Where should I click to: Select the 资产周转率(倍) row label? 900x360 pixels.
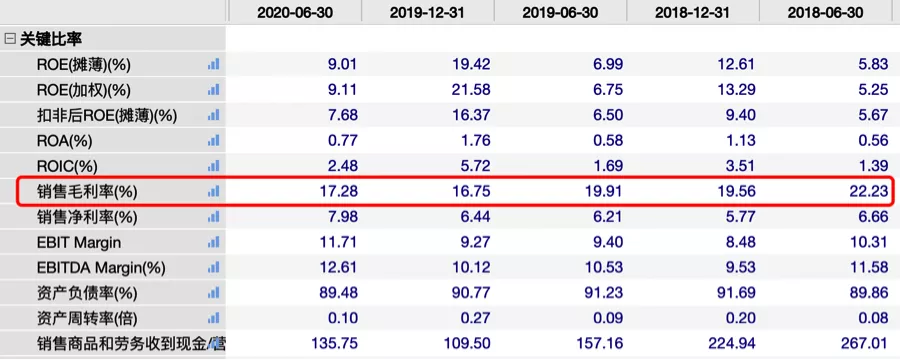click(87, 318)
